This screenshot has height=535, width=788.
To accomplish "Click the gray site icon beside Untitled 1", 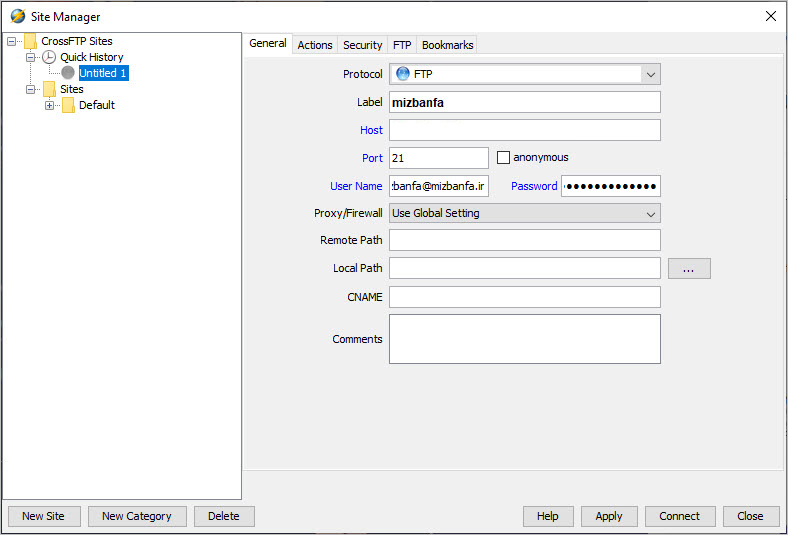I will click(x=68, y=73).
